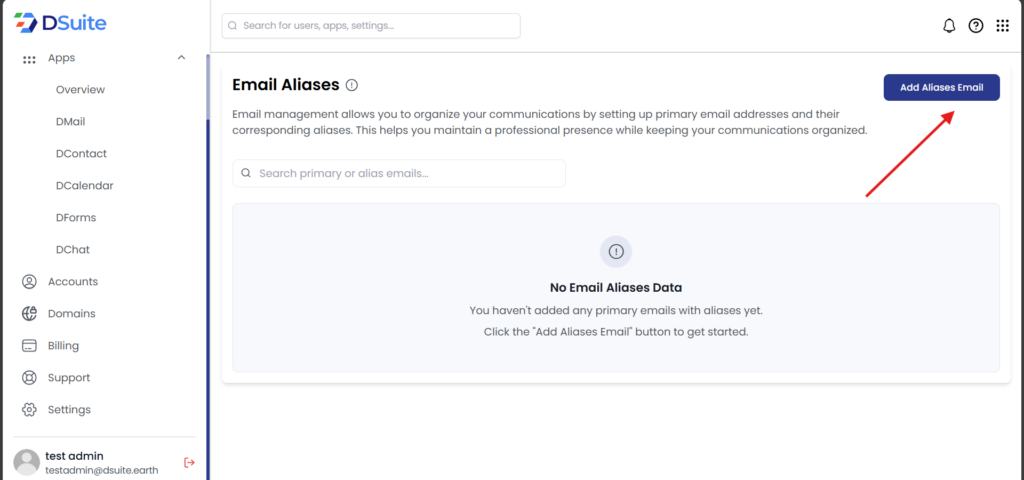This screenshot has width=1024, height=480.
Task: Click the Domains globe icon
Action: pyautogui.click(x=29, y=314)
